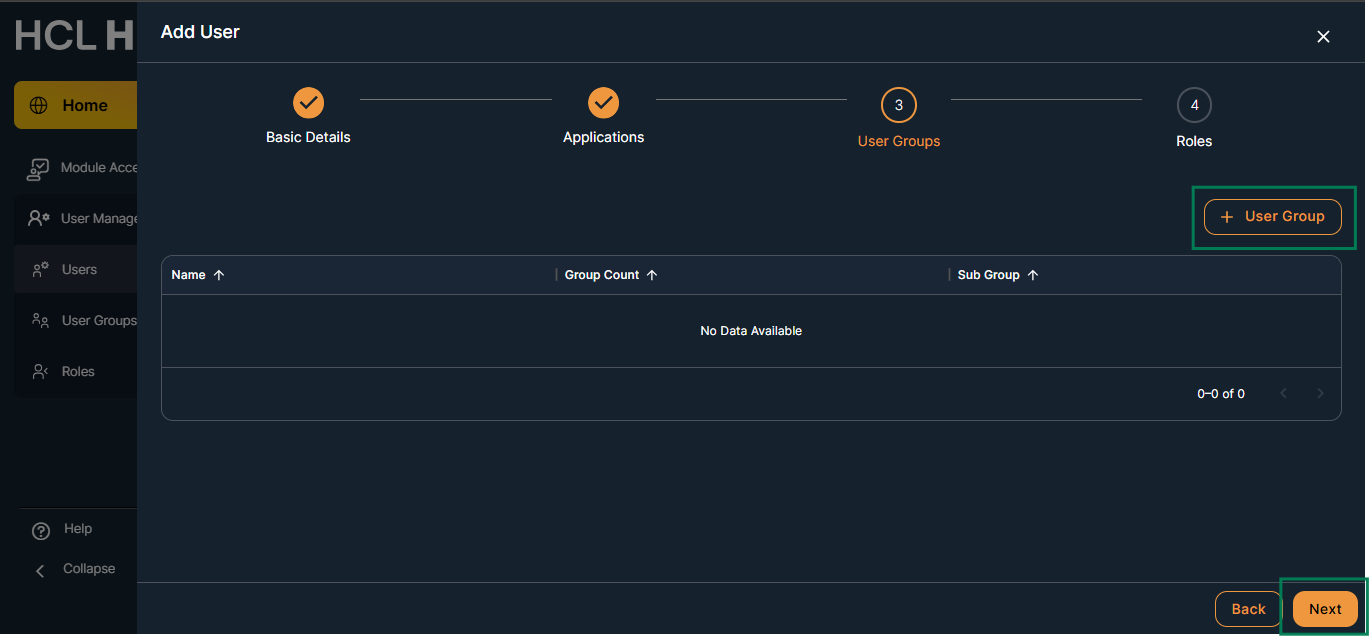
Task: Go to next table page arrow
Action: 1320,394
